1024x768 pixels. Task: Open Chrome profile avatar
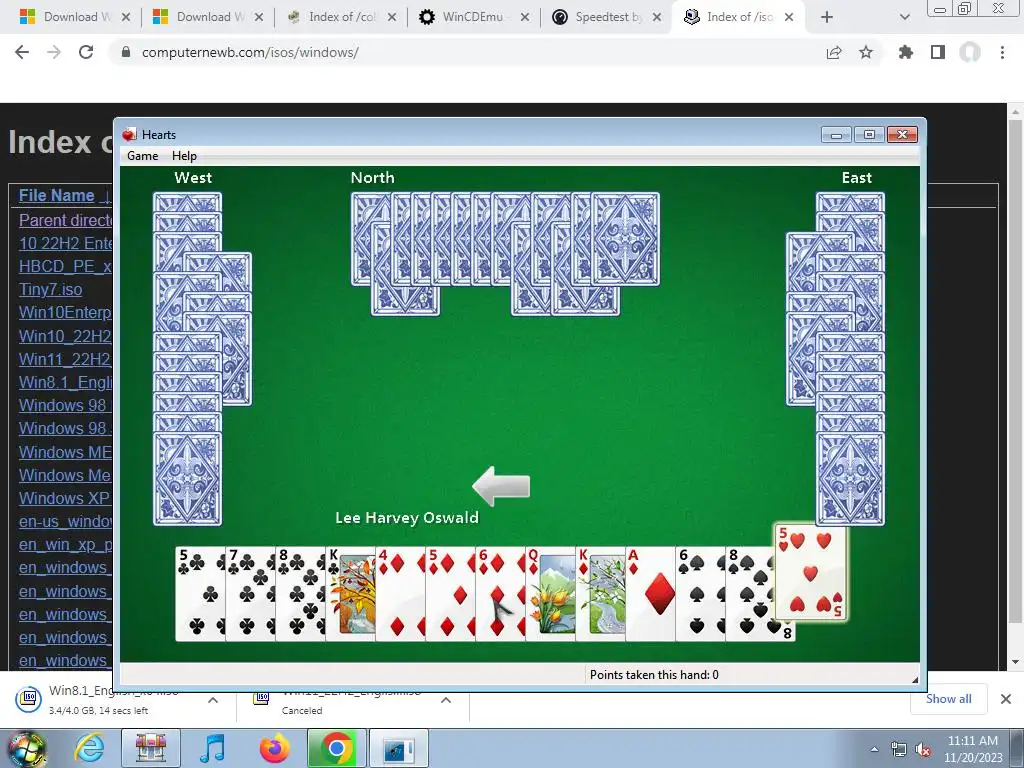(970, 52)
